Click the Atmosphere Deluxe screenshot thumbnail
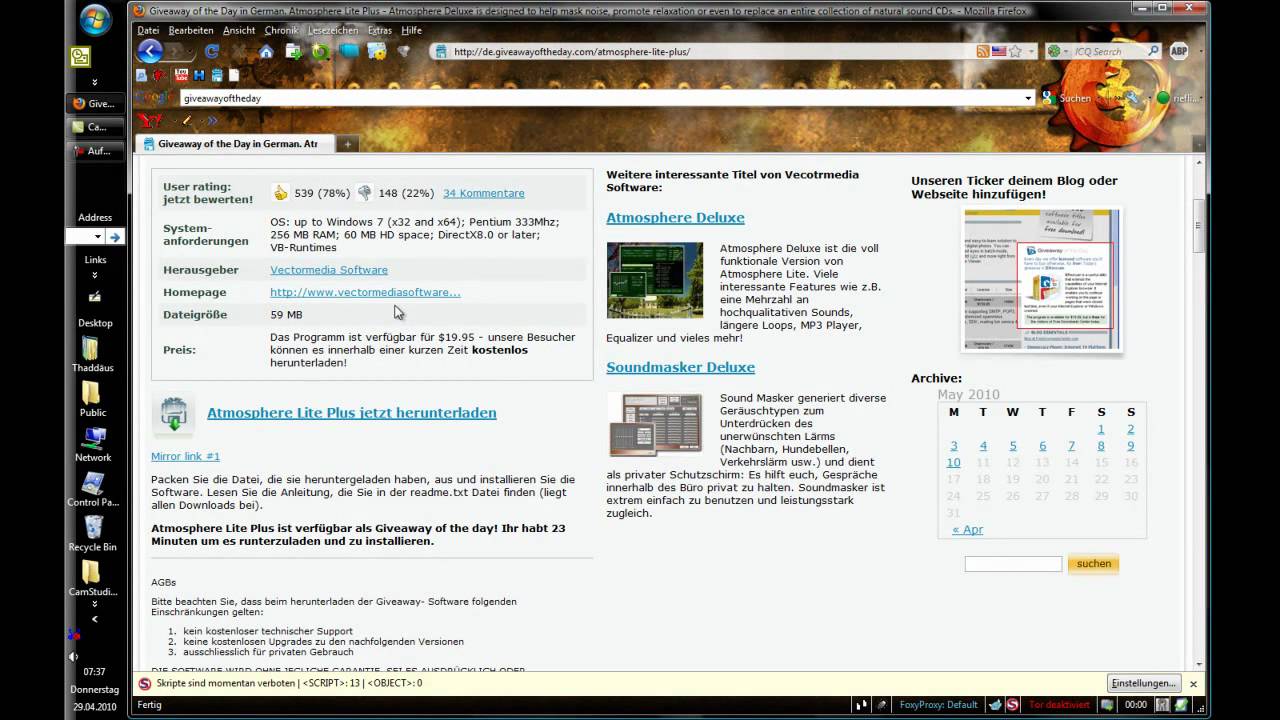Screen dimensions: 1280x720 pos(655,280)
